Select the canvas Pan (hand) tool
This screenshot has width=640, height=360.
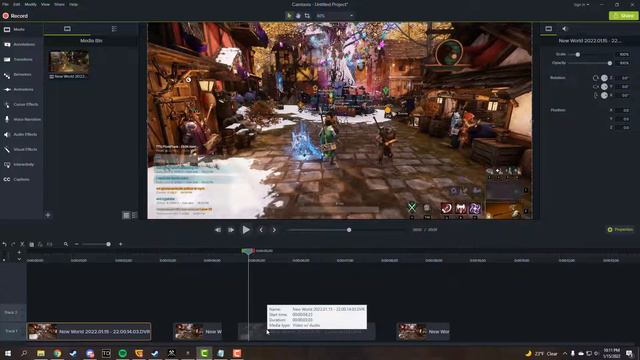[x=298, y=16]
